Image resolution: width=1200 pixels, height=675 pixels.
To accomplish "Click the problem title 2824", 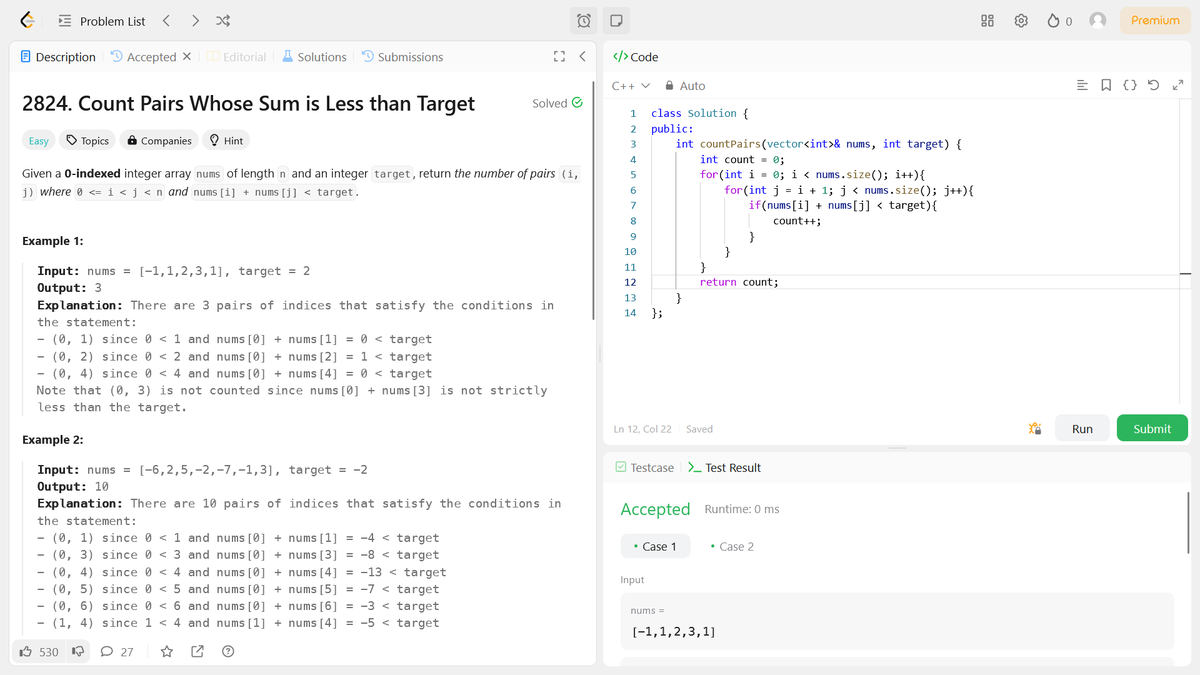I will [x=248, y=103].
